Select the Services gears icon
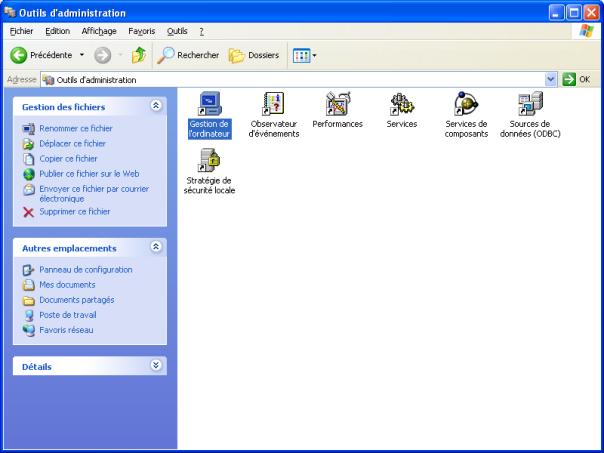 402,104
